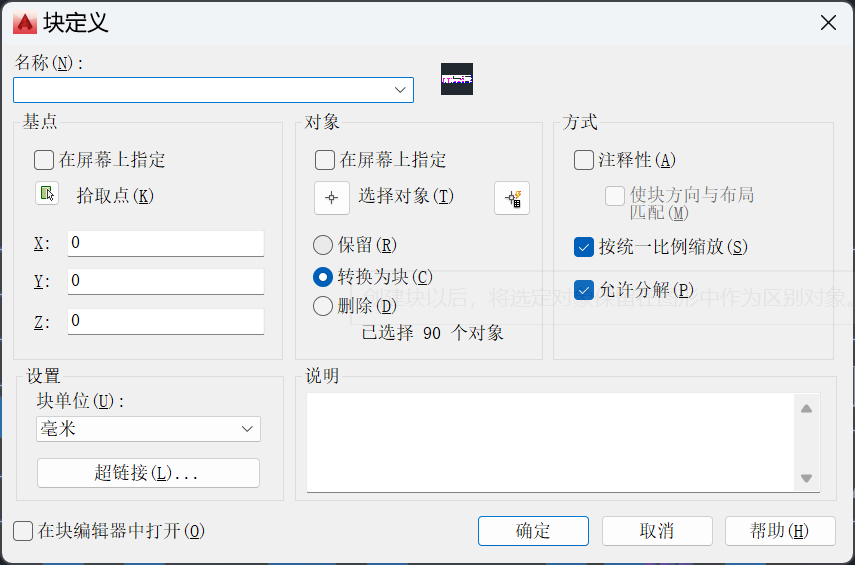Click the Select Objects (选择对象) crosshair icon
The width and height of the screenshot is (855, 565).
332,197
